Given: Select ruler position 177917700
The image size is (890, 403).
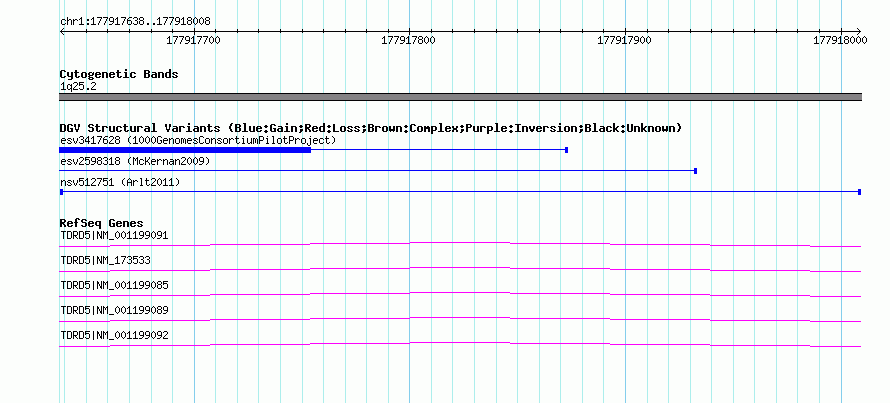Looking at the screenshot, I should click(193, 40).
